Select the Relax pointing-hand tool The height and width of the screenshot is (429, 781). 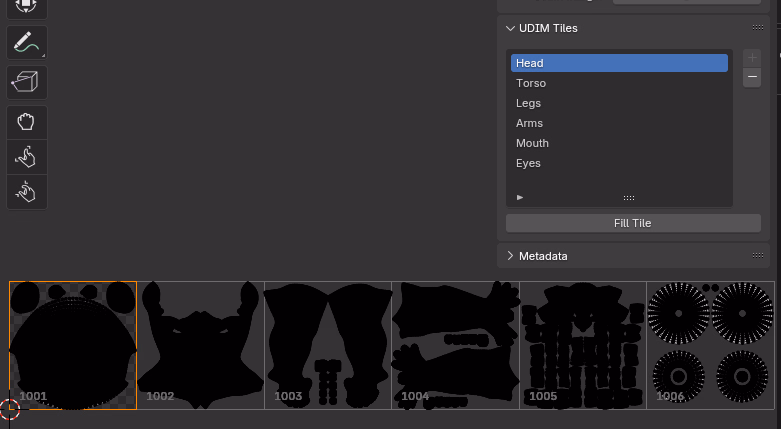click(27, 157)
